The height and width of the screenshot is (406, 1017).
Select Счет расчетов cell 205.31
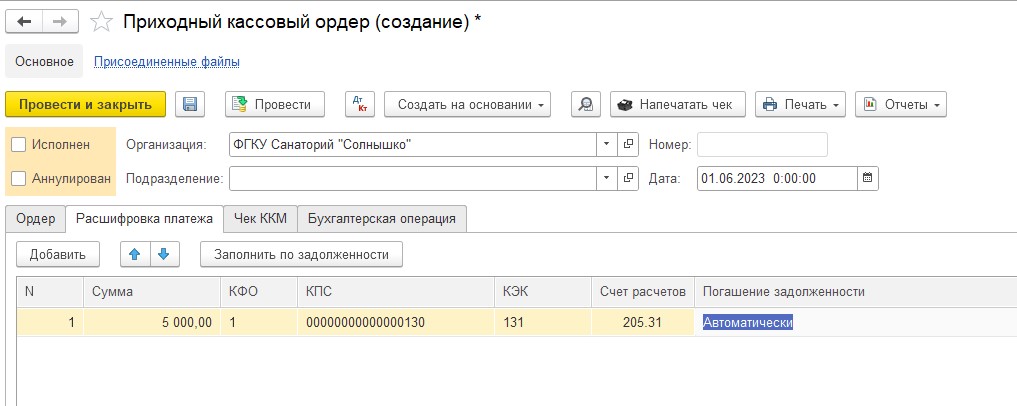[x=643, y=322]
